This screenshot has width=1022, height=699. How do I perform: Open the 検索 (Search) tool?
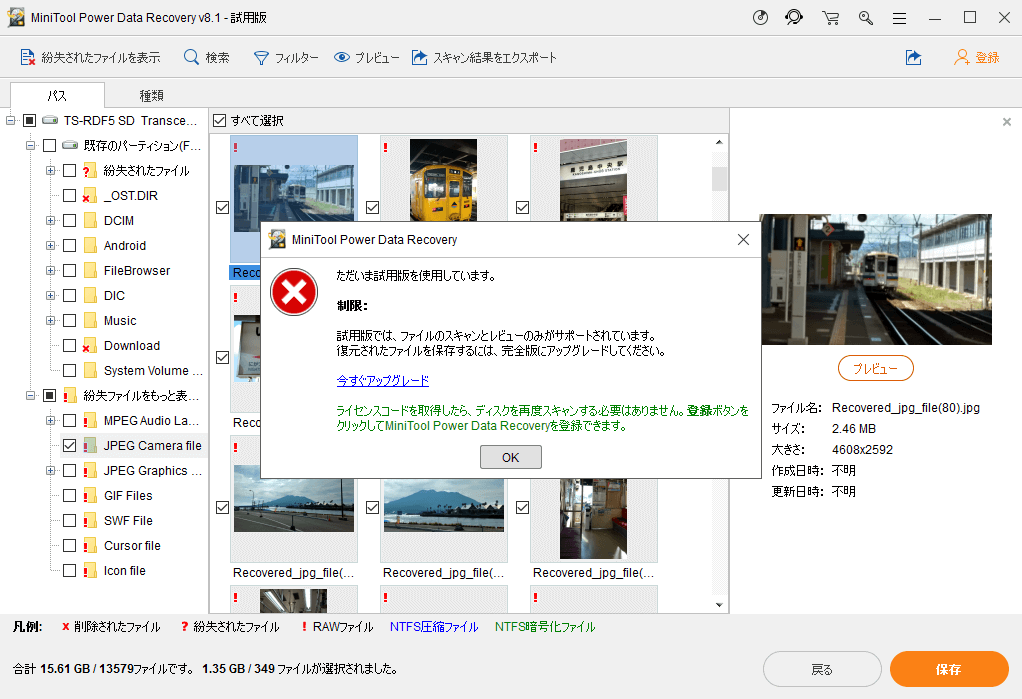(191, 57)
